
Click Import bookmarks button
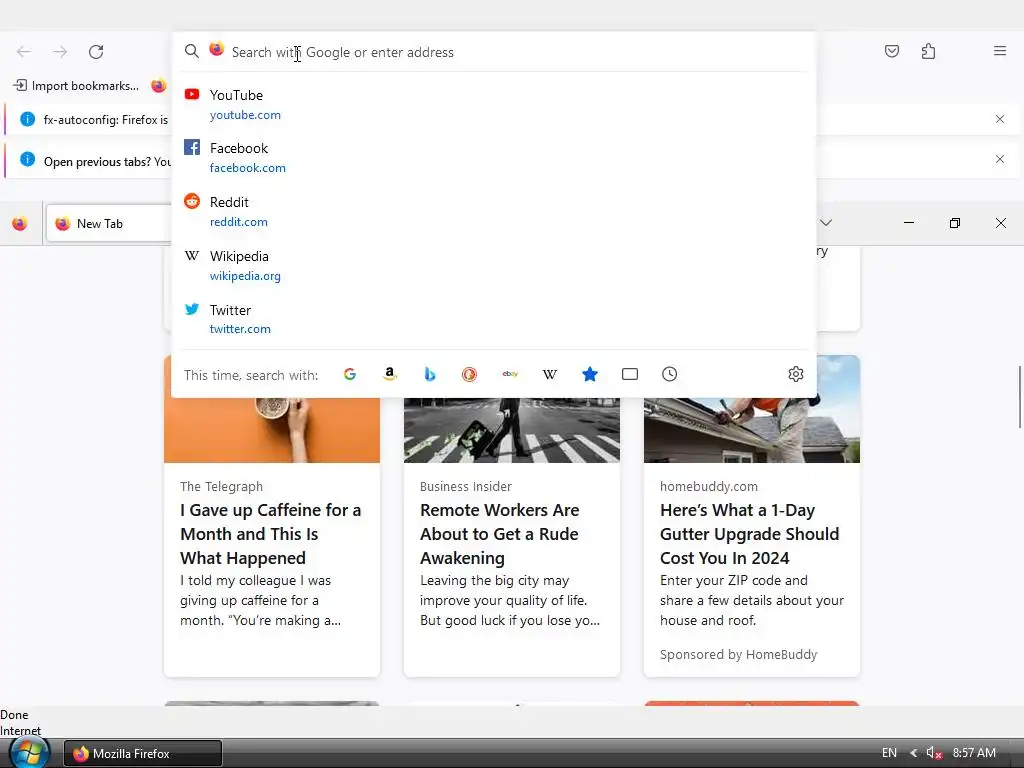tap(76, 86)
